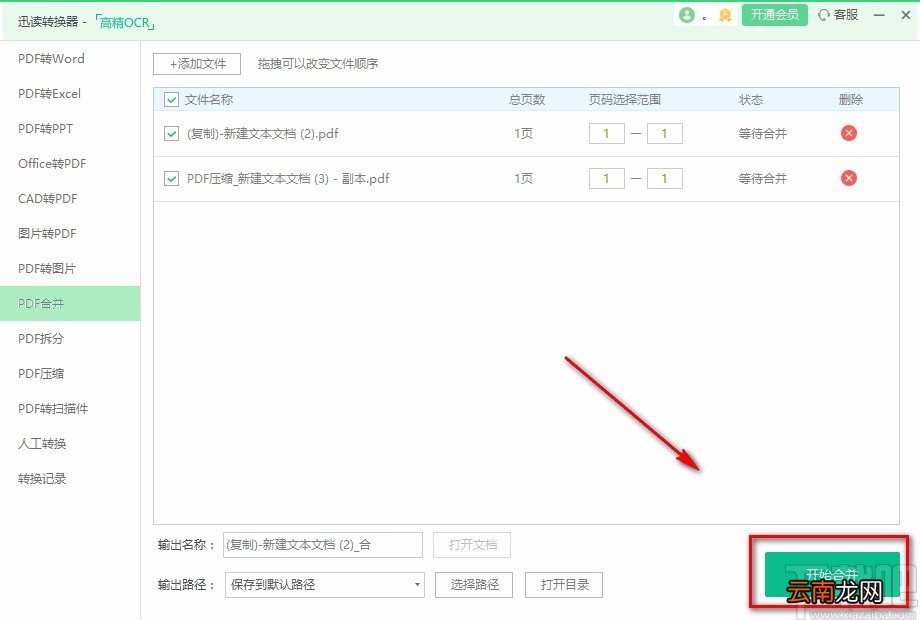Click end page field of (复制)-新建文本文档 row

coord(665,134)
